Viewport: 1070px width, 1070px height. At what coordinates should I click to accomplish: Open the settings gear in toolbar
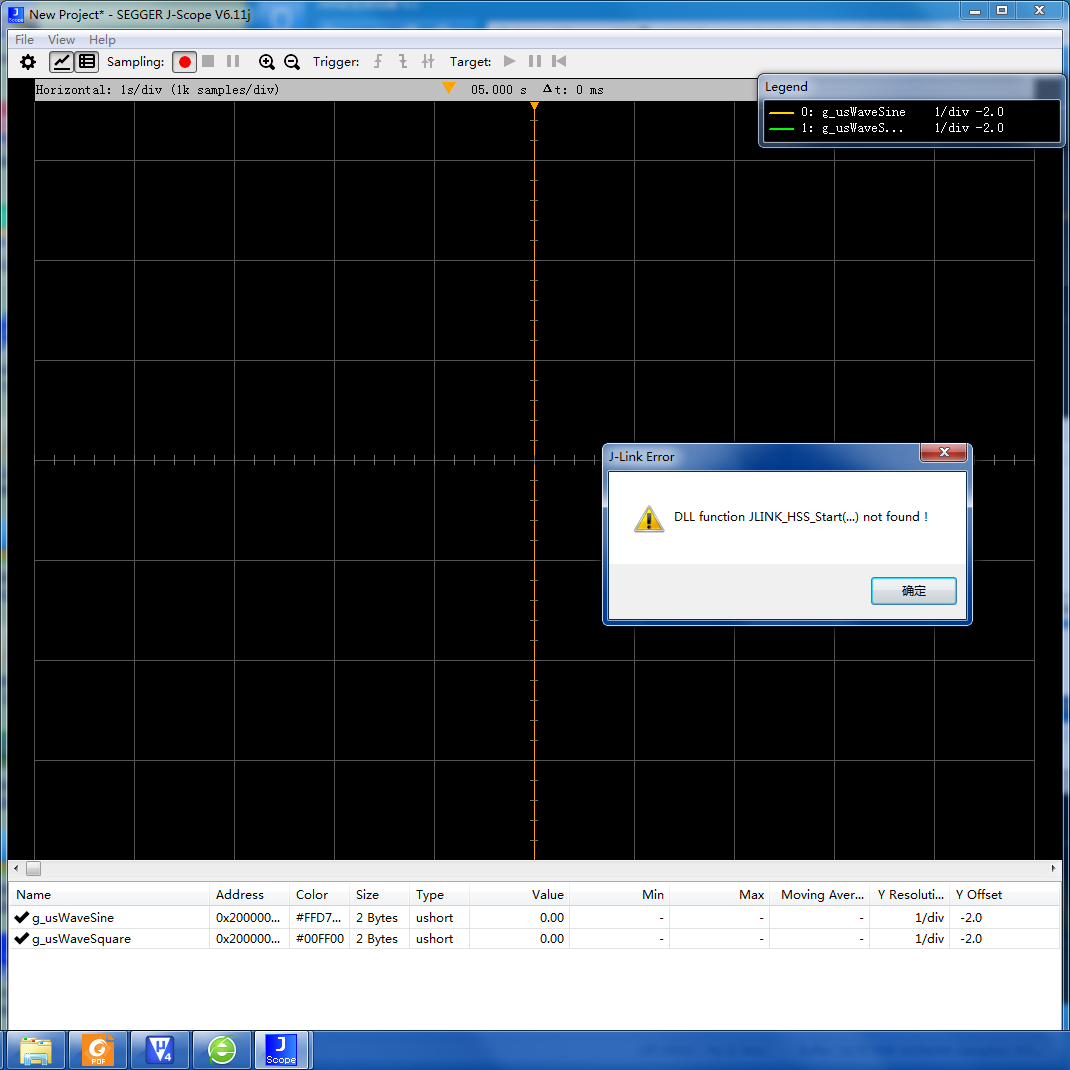(x=27, y=62)
